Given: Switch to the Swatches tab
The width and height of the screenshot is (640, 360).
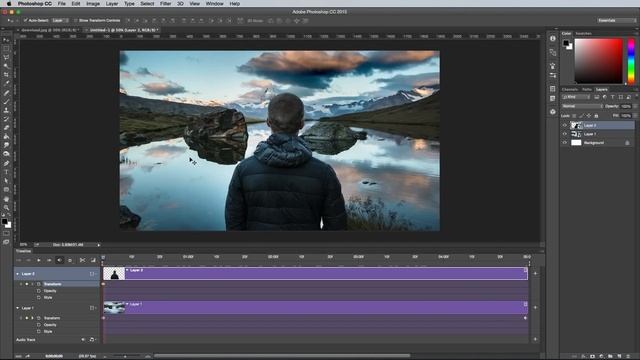Looking at the screenshot, I should [583, 33].
